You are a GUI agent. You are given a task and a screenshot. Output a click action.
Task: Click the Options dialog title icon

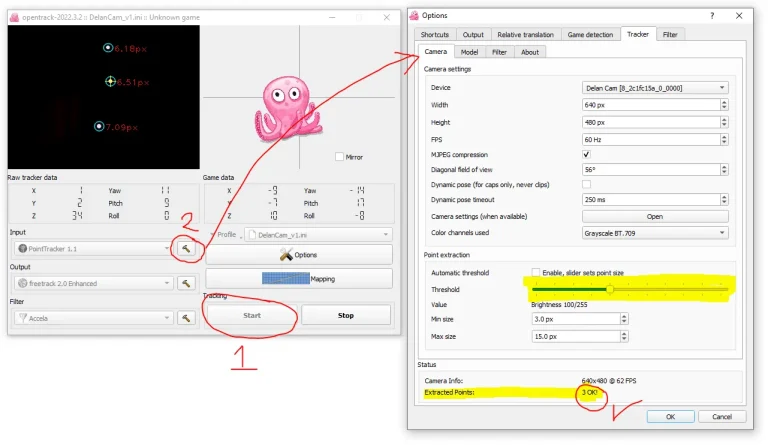414,16
